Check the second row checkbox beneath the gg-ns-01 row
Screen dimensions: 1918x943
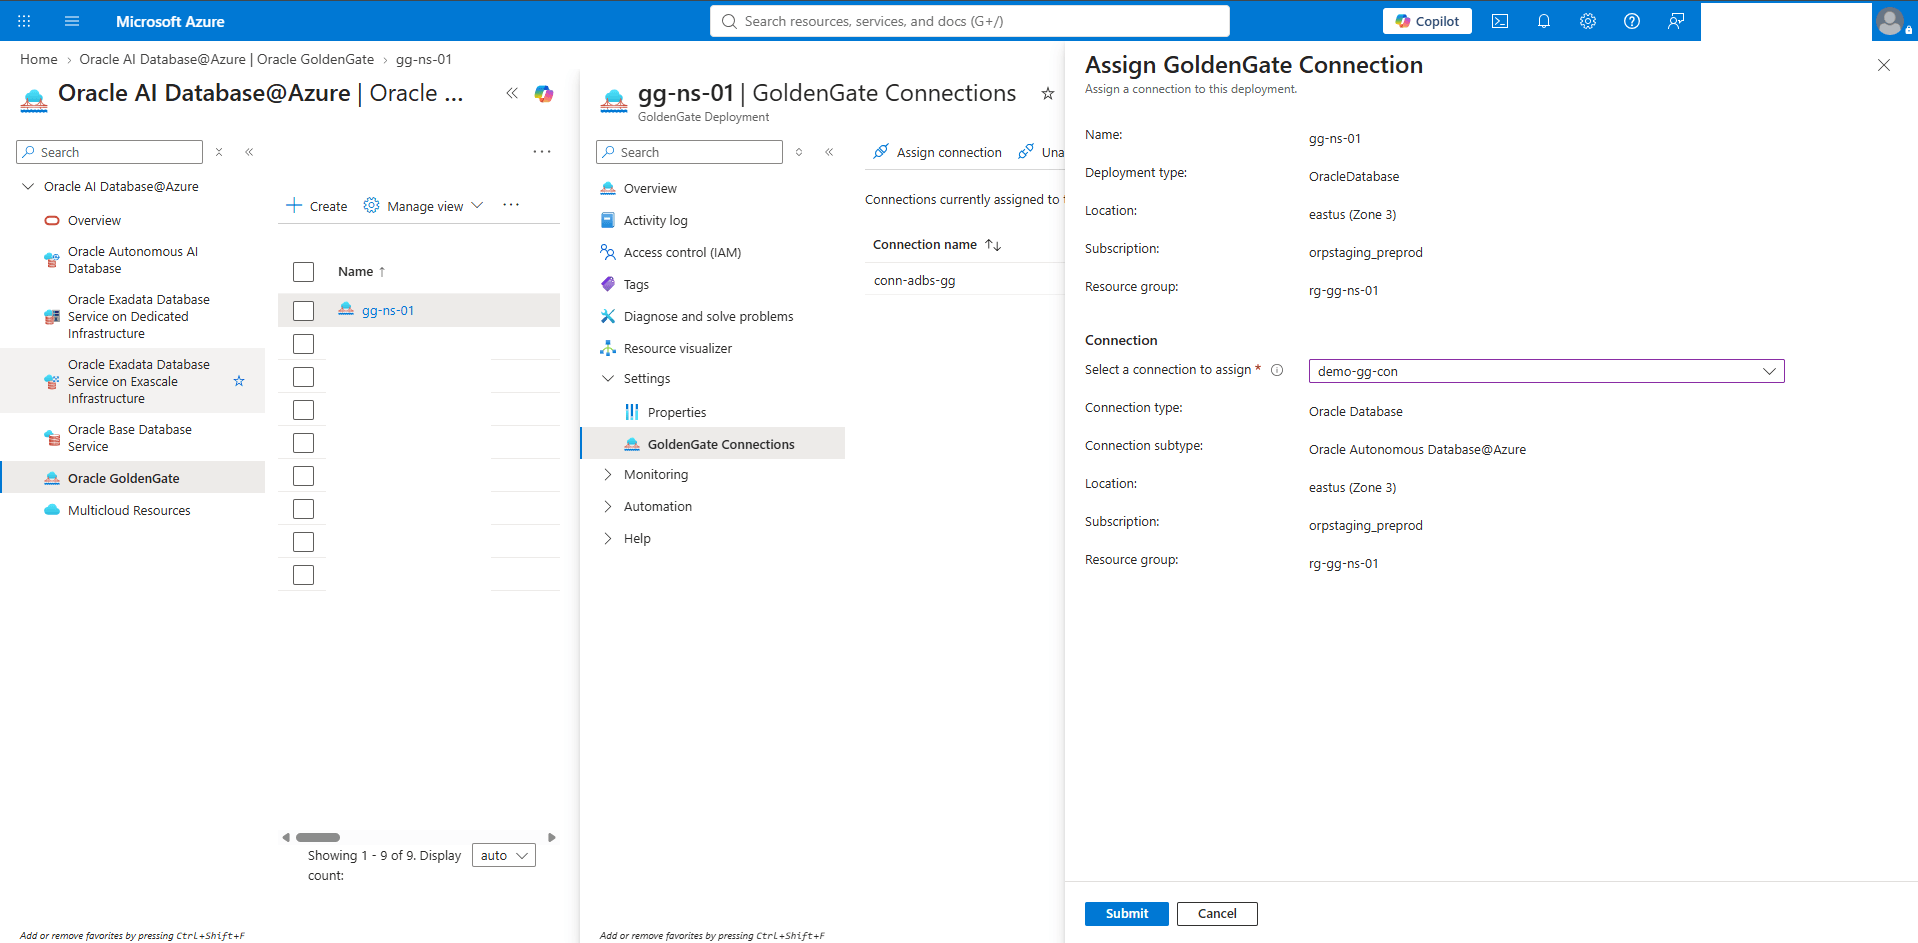tap(304, 377)
